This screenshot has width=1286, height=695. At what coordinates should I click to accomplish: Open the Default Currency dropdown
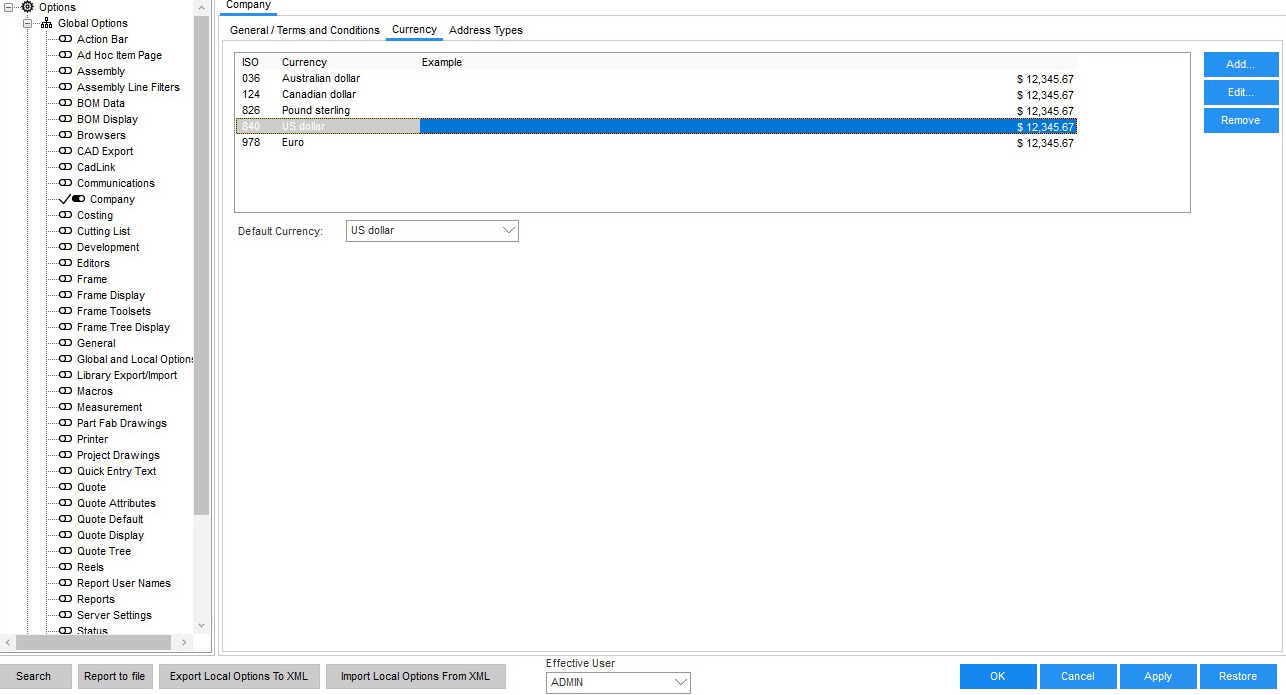[x=432, y=231]
